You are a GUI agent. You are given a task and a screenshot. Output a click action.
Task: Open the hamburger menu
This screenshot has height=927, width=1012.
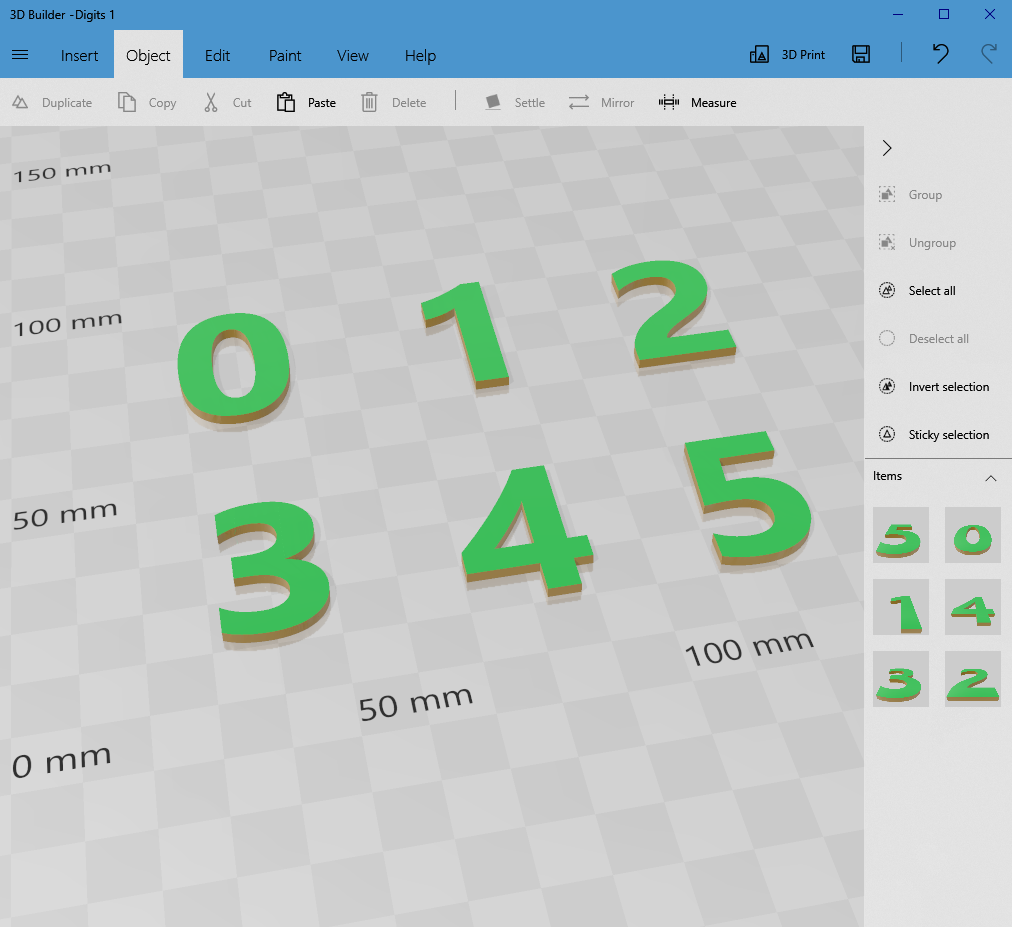pos(20,55)
